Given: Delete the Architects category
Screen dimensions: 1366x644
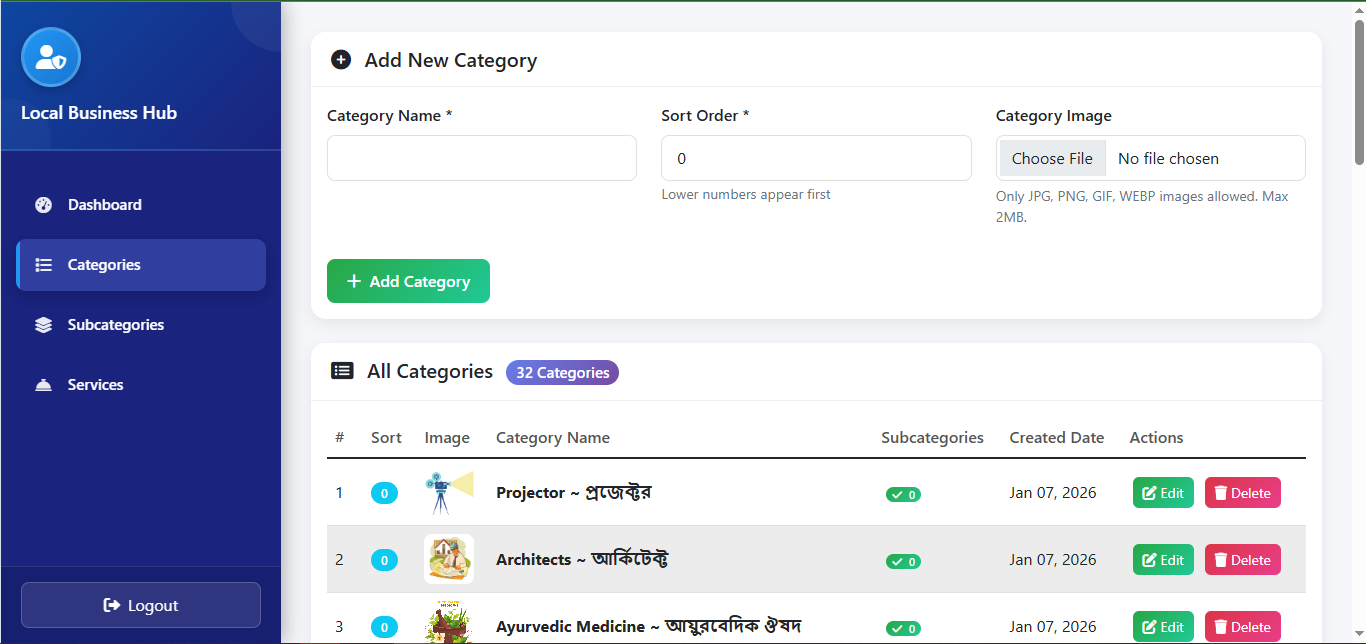Looking at the screenshot, I should [x=1242, y=559].
